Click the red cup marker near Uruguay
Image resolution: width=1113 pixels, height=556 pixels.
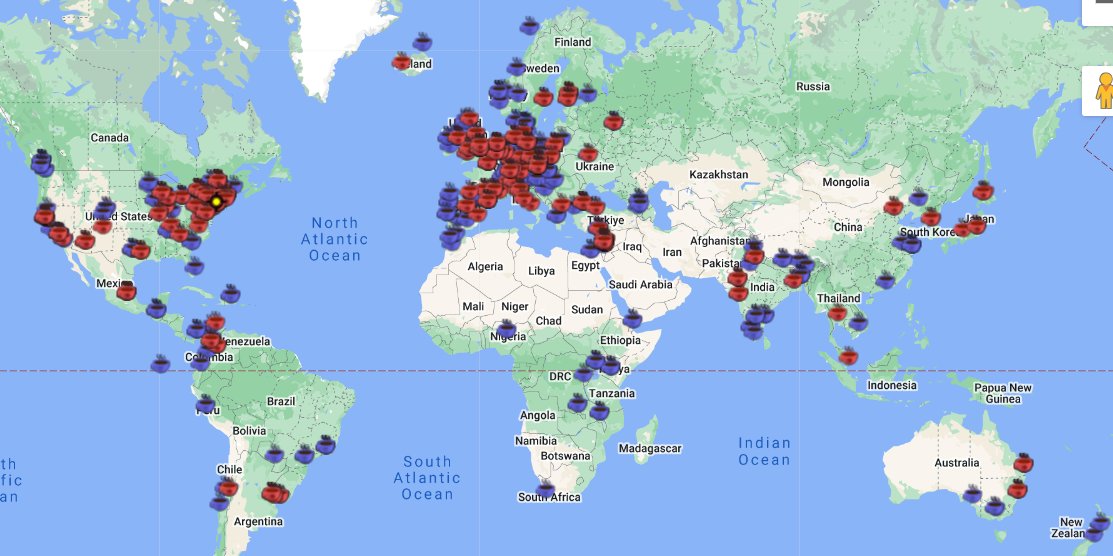click(273, 492)
